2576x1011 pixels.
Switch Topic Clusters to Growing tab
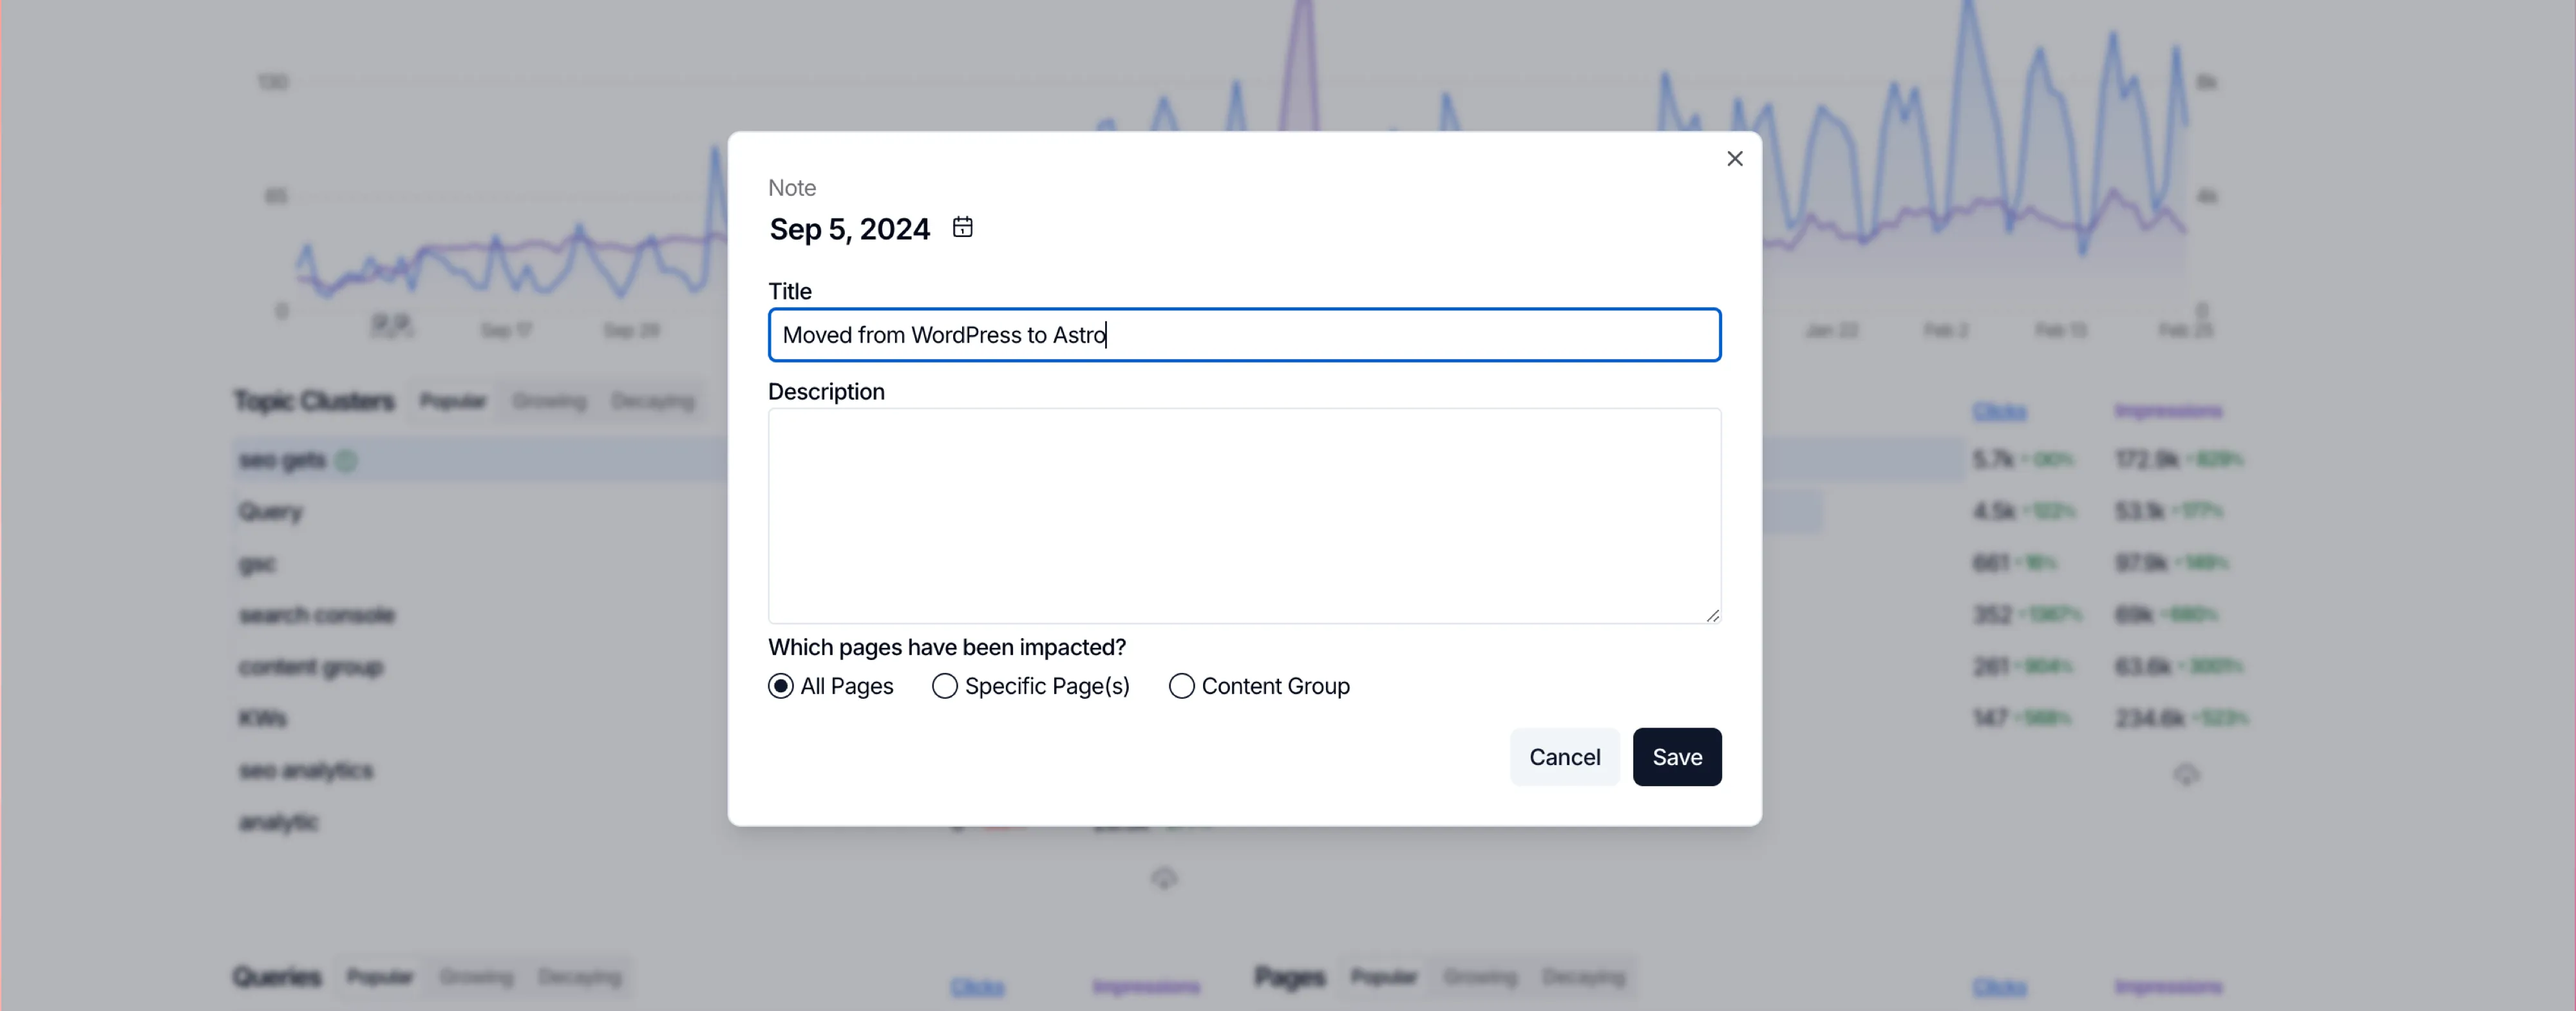point(549,401)
